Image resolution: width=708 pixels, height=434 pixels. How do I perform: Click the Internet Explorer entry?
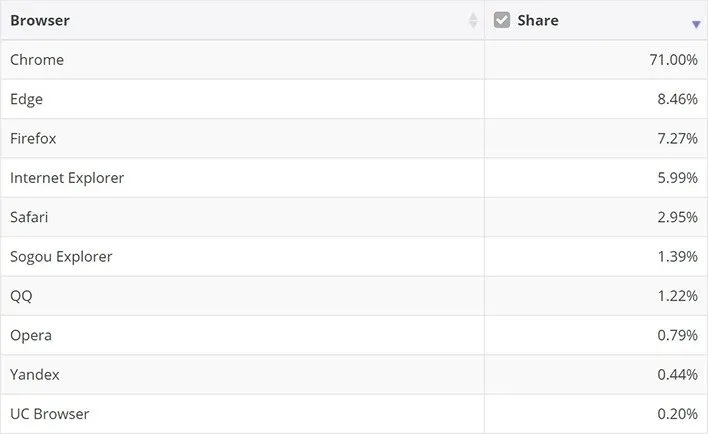67,178
